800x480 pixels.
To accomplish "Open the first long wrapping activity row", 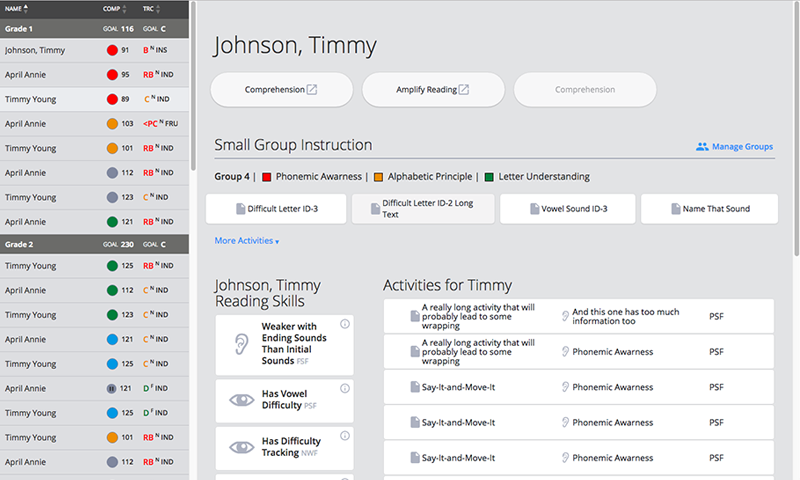I will click(x=579, y=316).
